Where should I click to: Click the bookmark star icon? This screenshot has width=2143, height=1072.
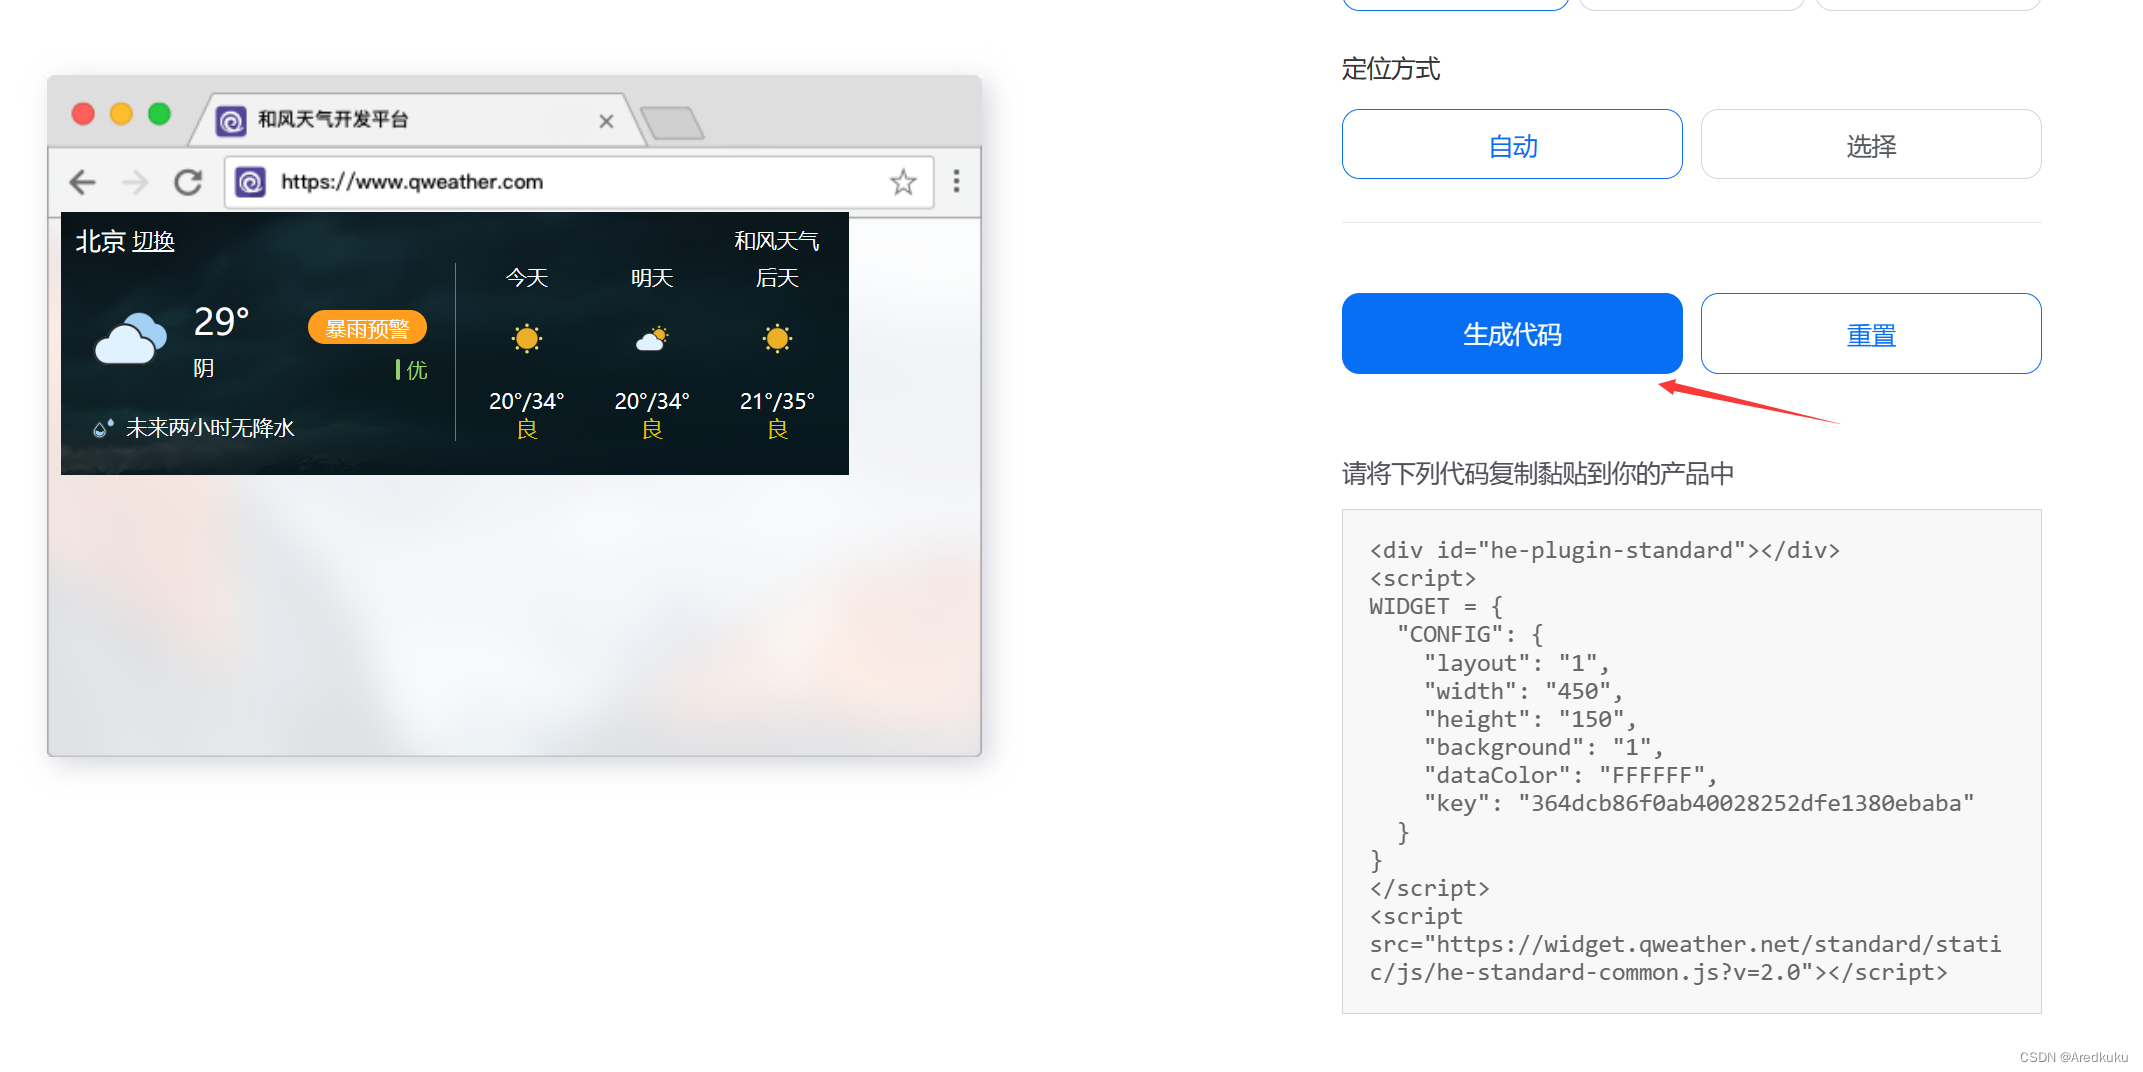point(903,182)
